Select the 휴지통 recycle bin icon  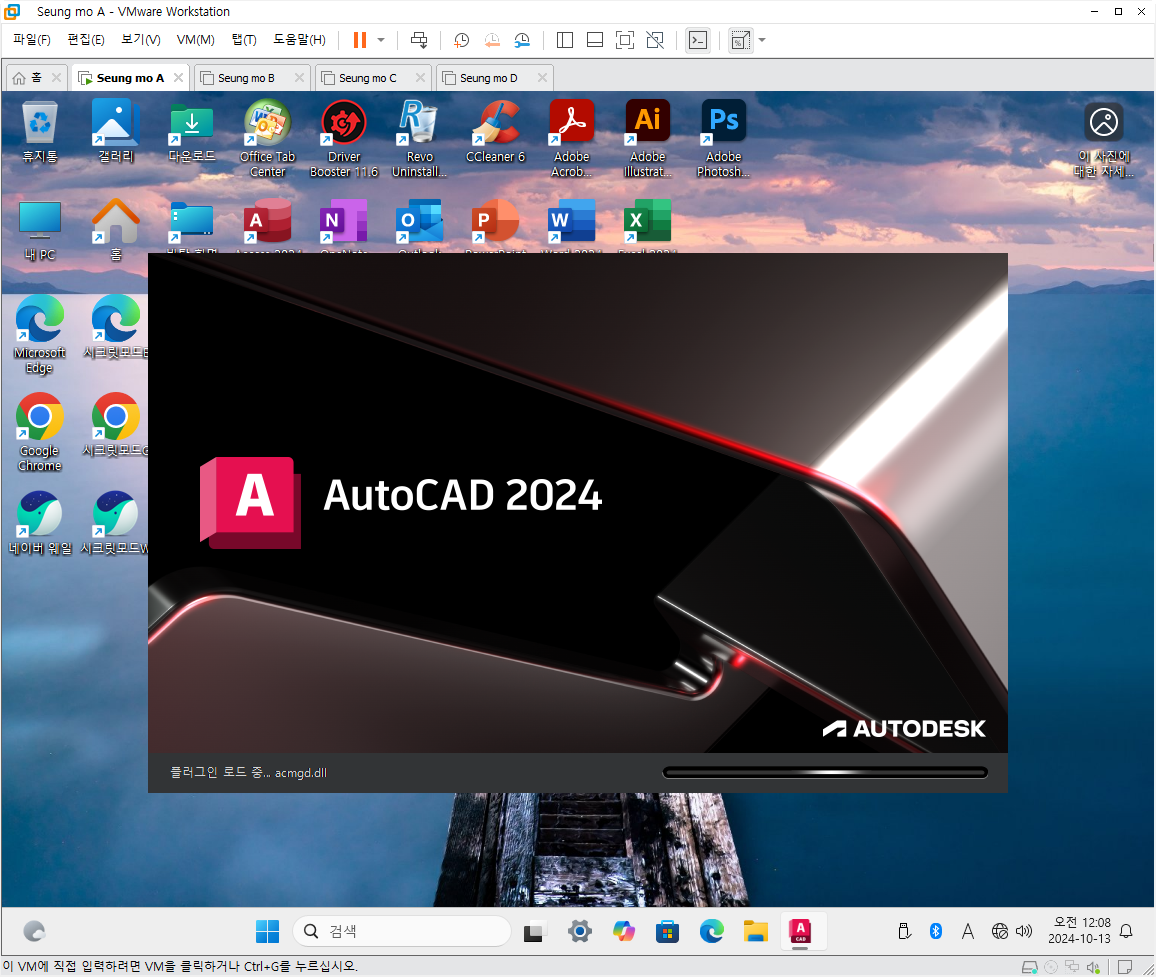coord(40,133)
